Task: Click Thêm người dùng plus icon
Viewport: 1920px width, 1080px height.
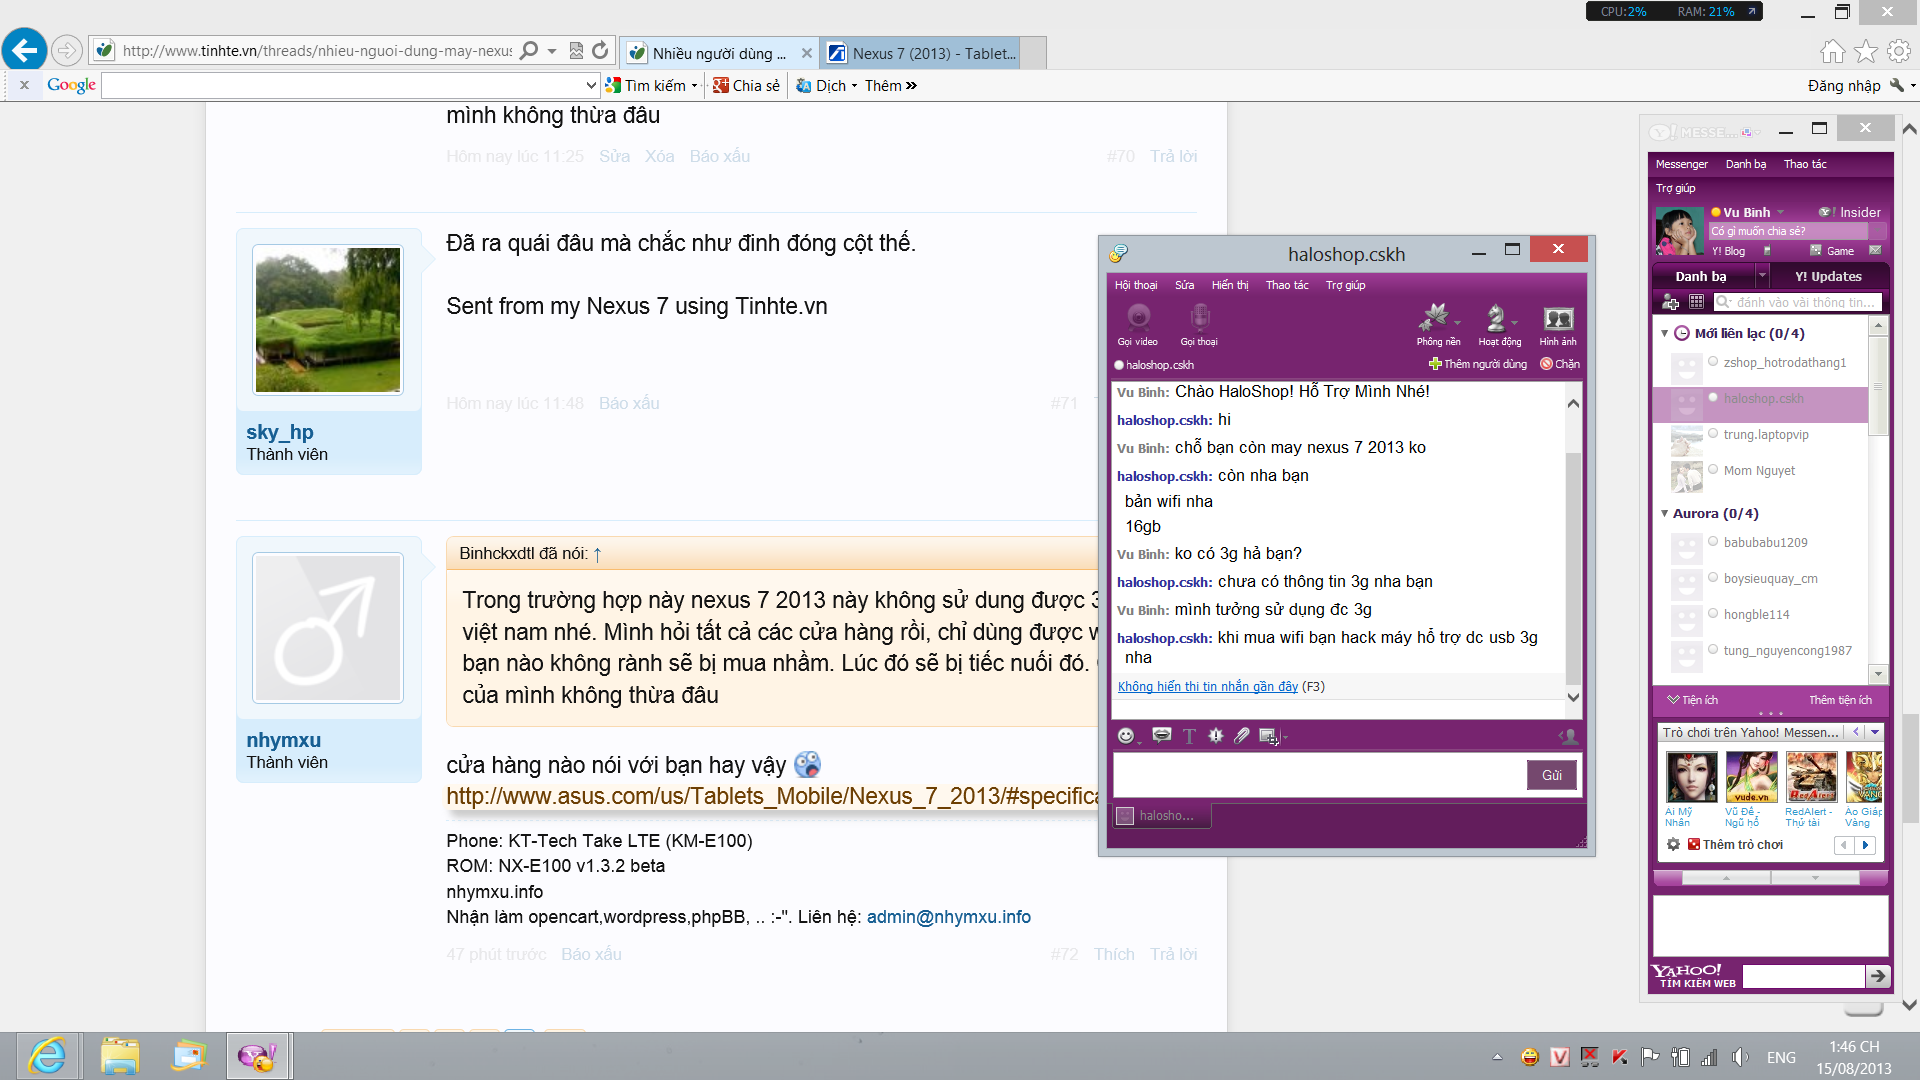Action: [x=1435, y=364]
